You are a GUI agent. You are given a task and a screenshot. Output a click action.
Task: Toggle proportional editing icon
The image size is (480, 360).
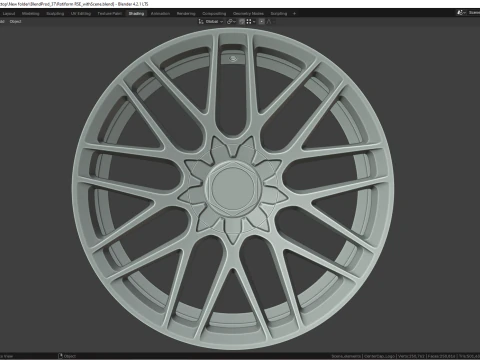262,22
